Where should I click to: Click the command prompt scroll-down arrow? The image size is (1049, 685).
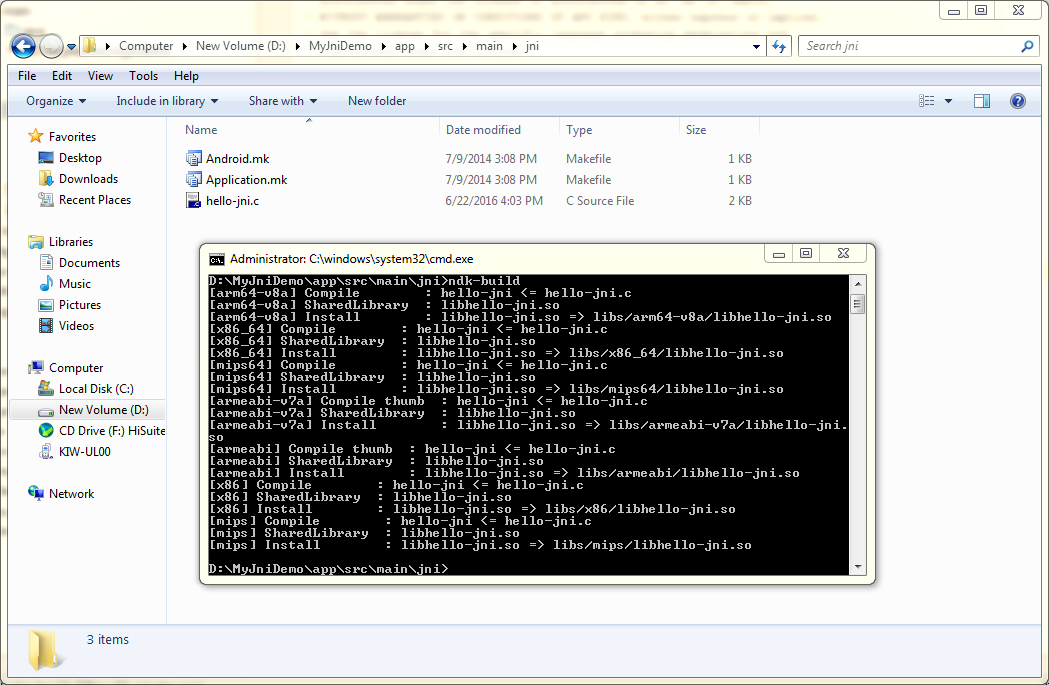857,567
